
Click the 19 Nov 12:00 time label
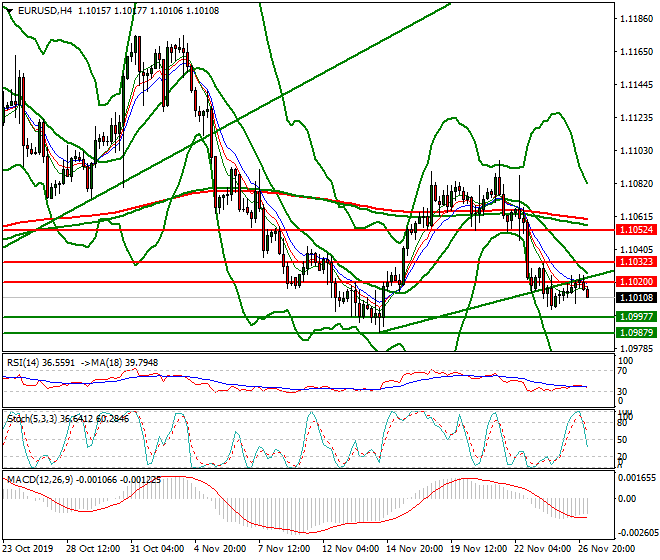click(479, 549)
